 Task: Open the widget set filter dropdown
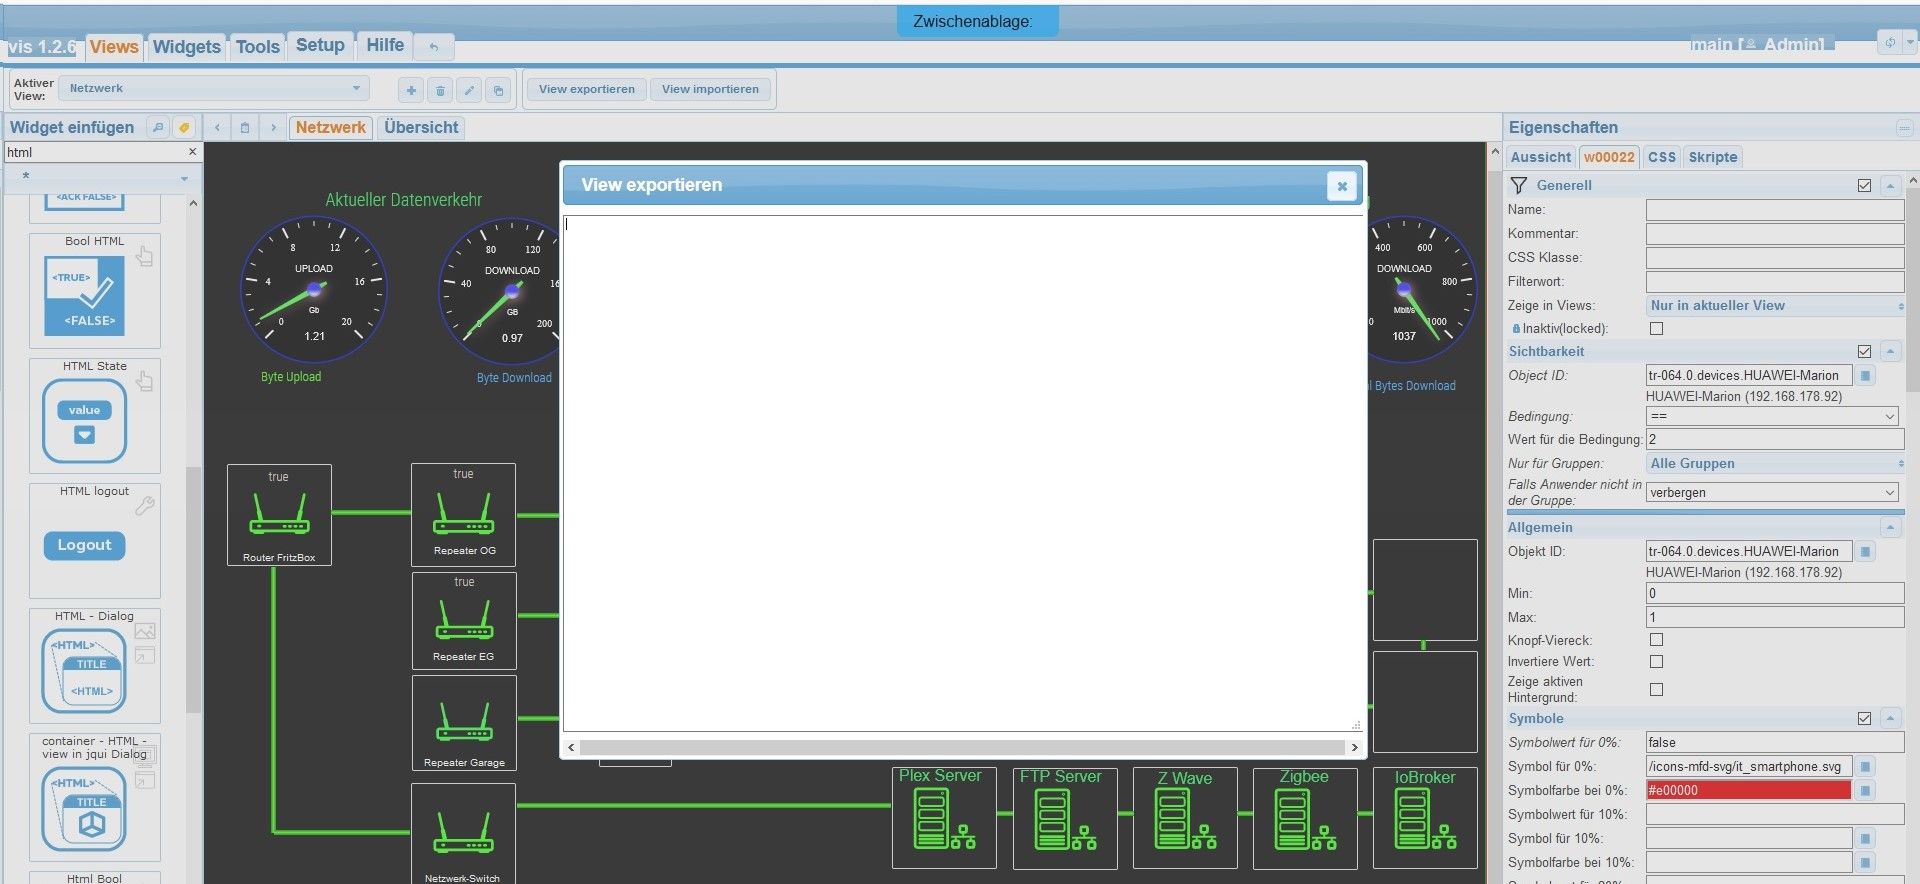[x=105, y=177]
